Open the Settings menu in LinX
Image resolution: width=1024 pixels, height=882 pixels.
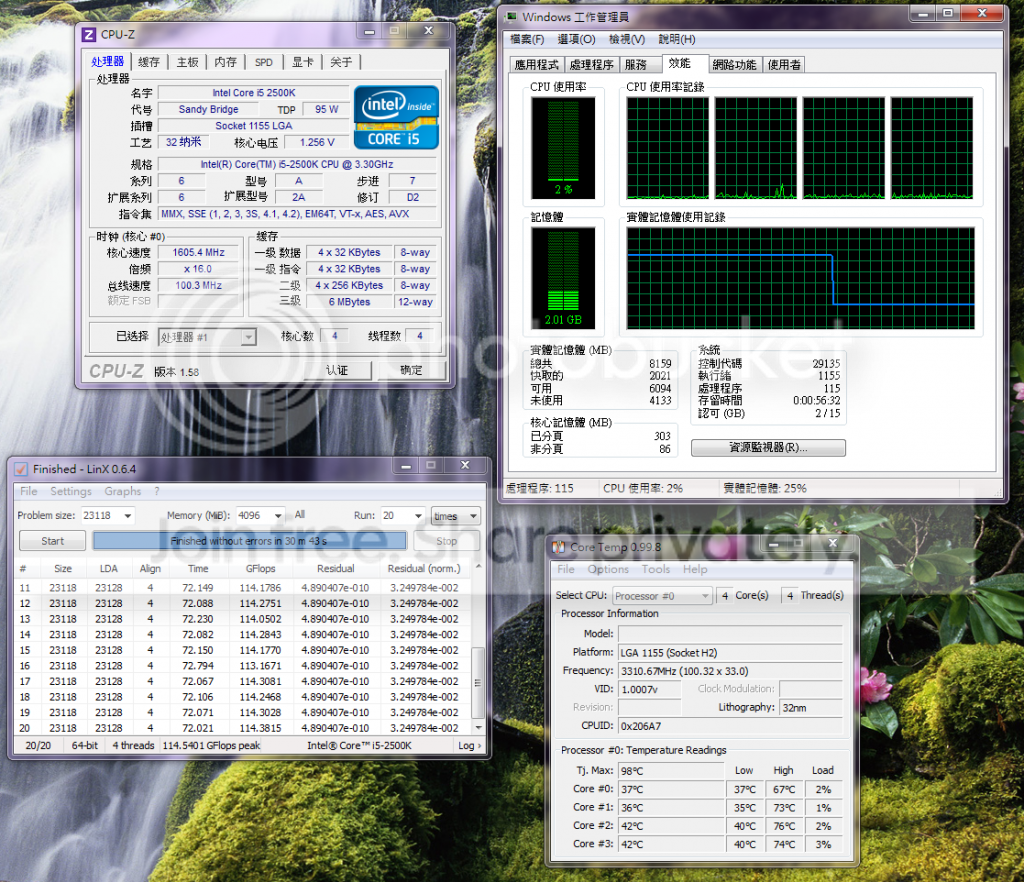pos(71,491)
